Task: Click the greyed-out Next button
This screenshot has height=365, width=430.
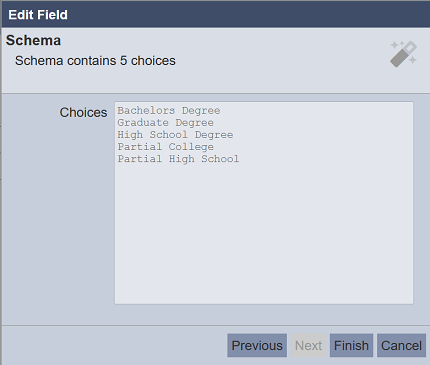Action: click(308, 345)
